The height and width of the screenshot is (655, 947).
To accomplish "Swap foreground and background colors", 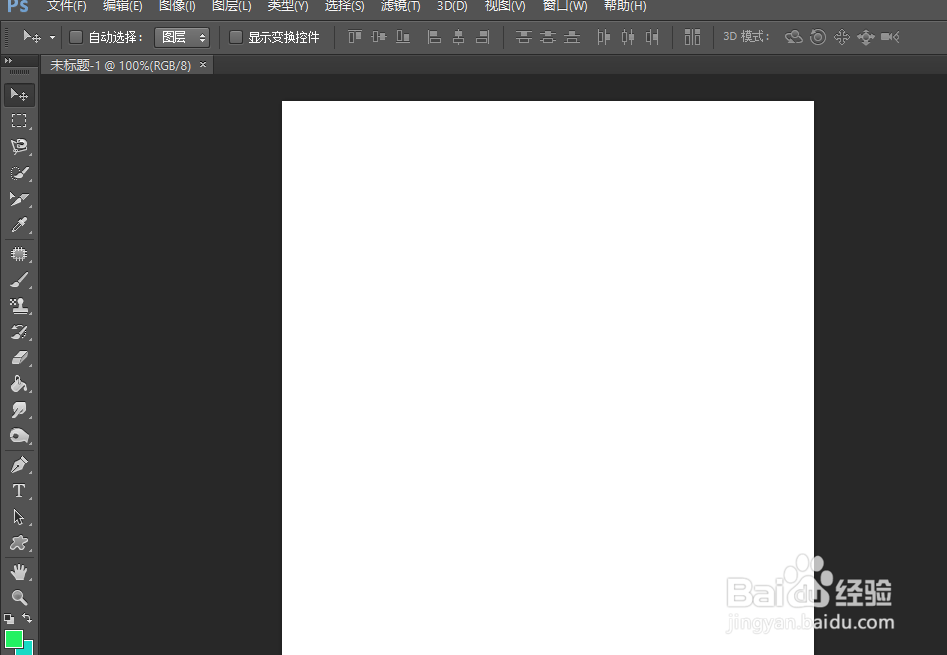I will pyautogui.click(x=27, y=618).
